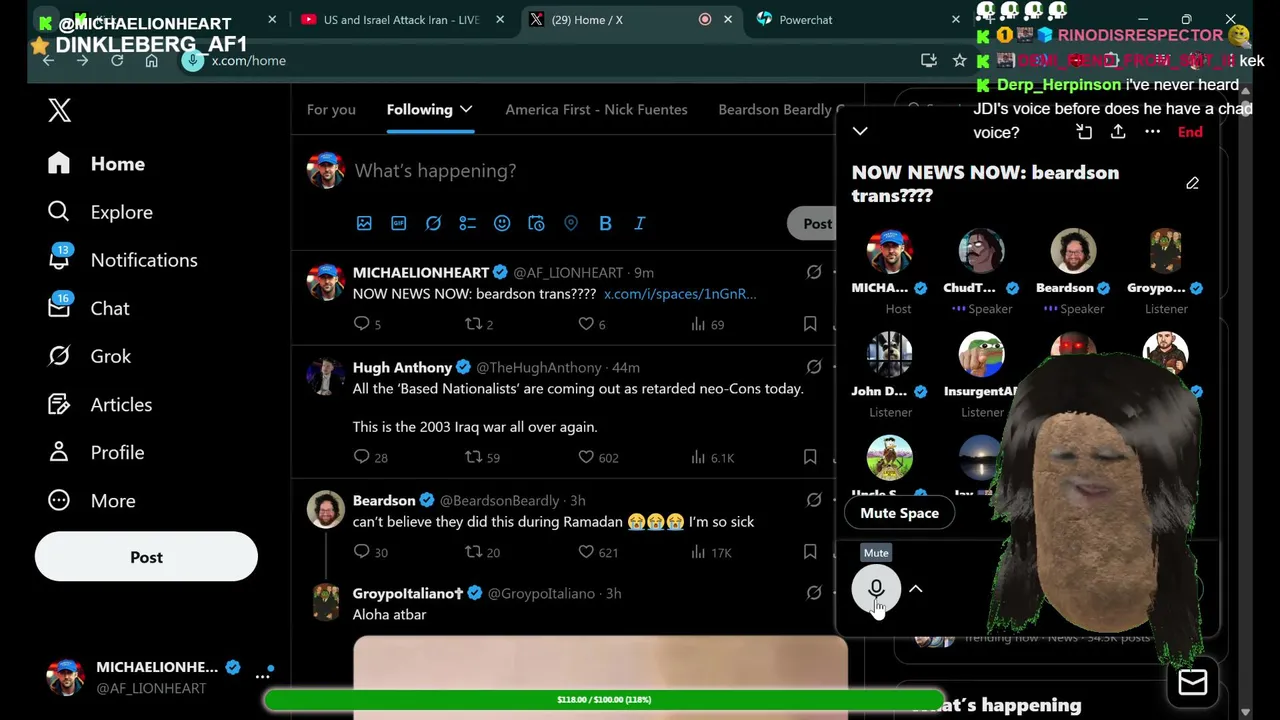Bookmark this page with star icon
The height and width of the screenshot is (720, 1280).
960,60
